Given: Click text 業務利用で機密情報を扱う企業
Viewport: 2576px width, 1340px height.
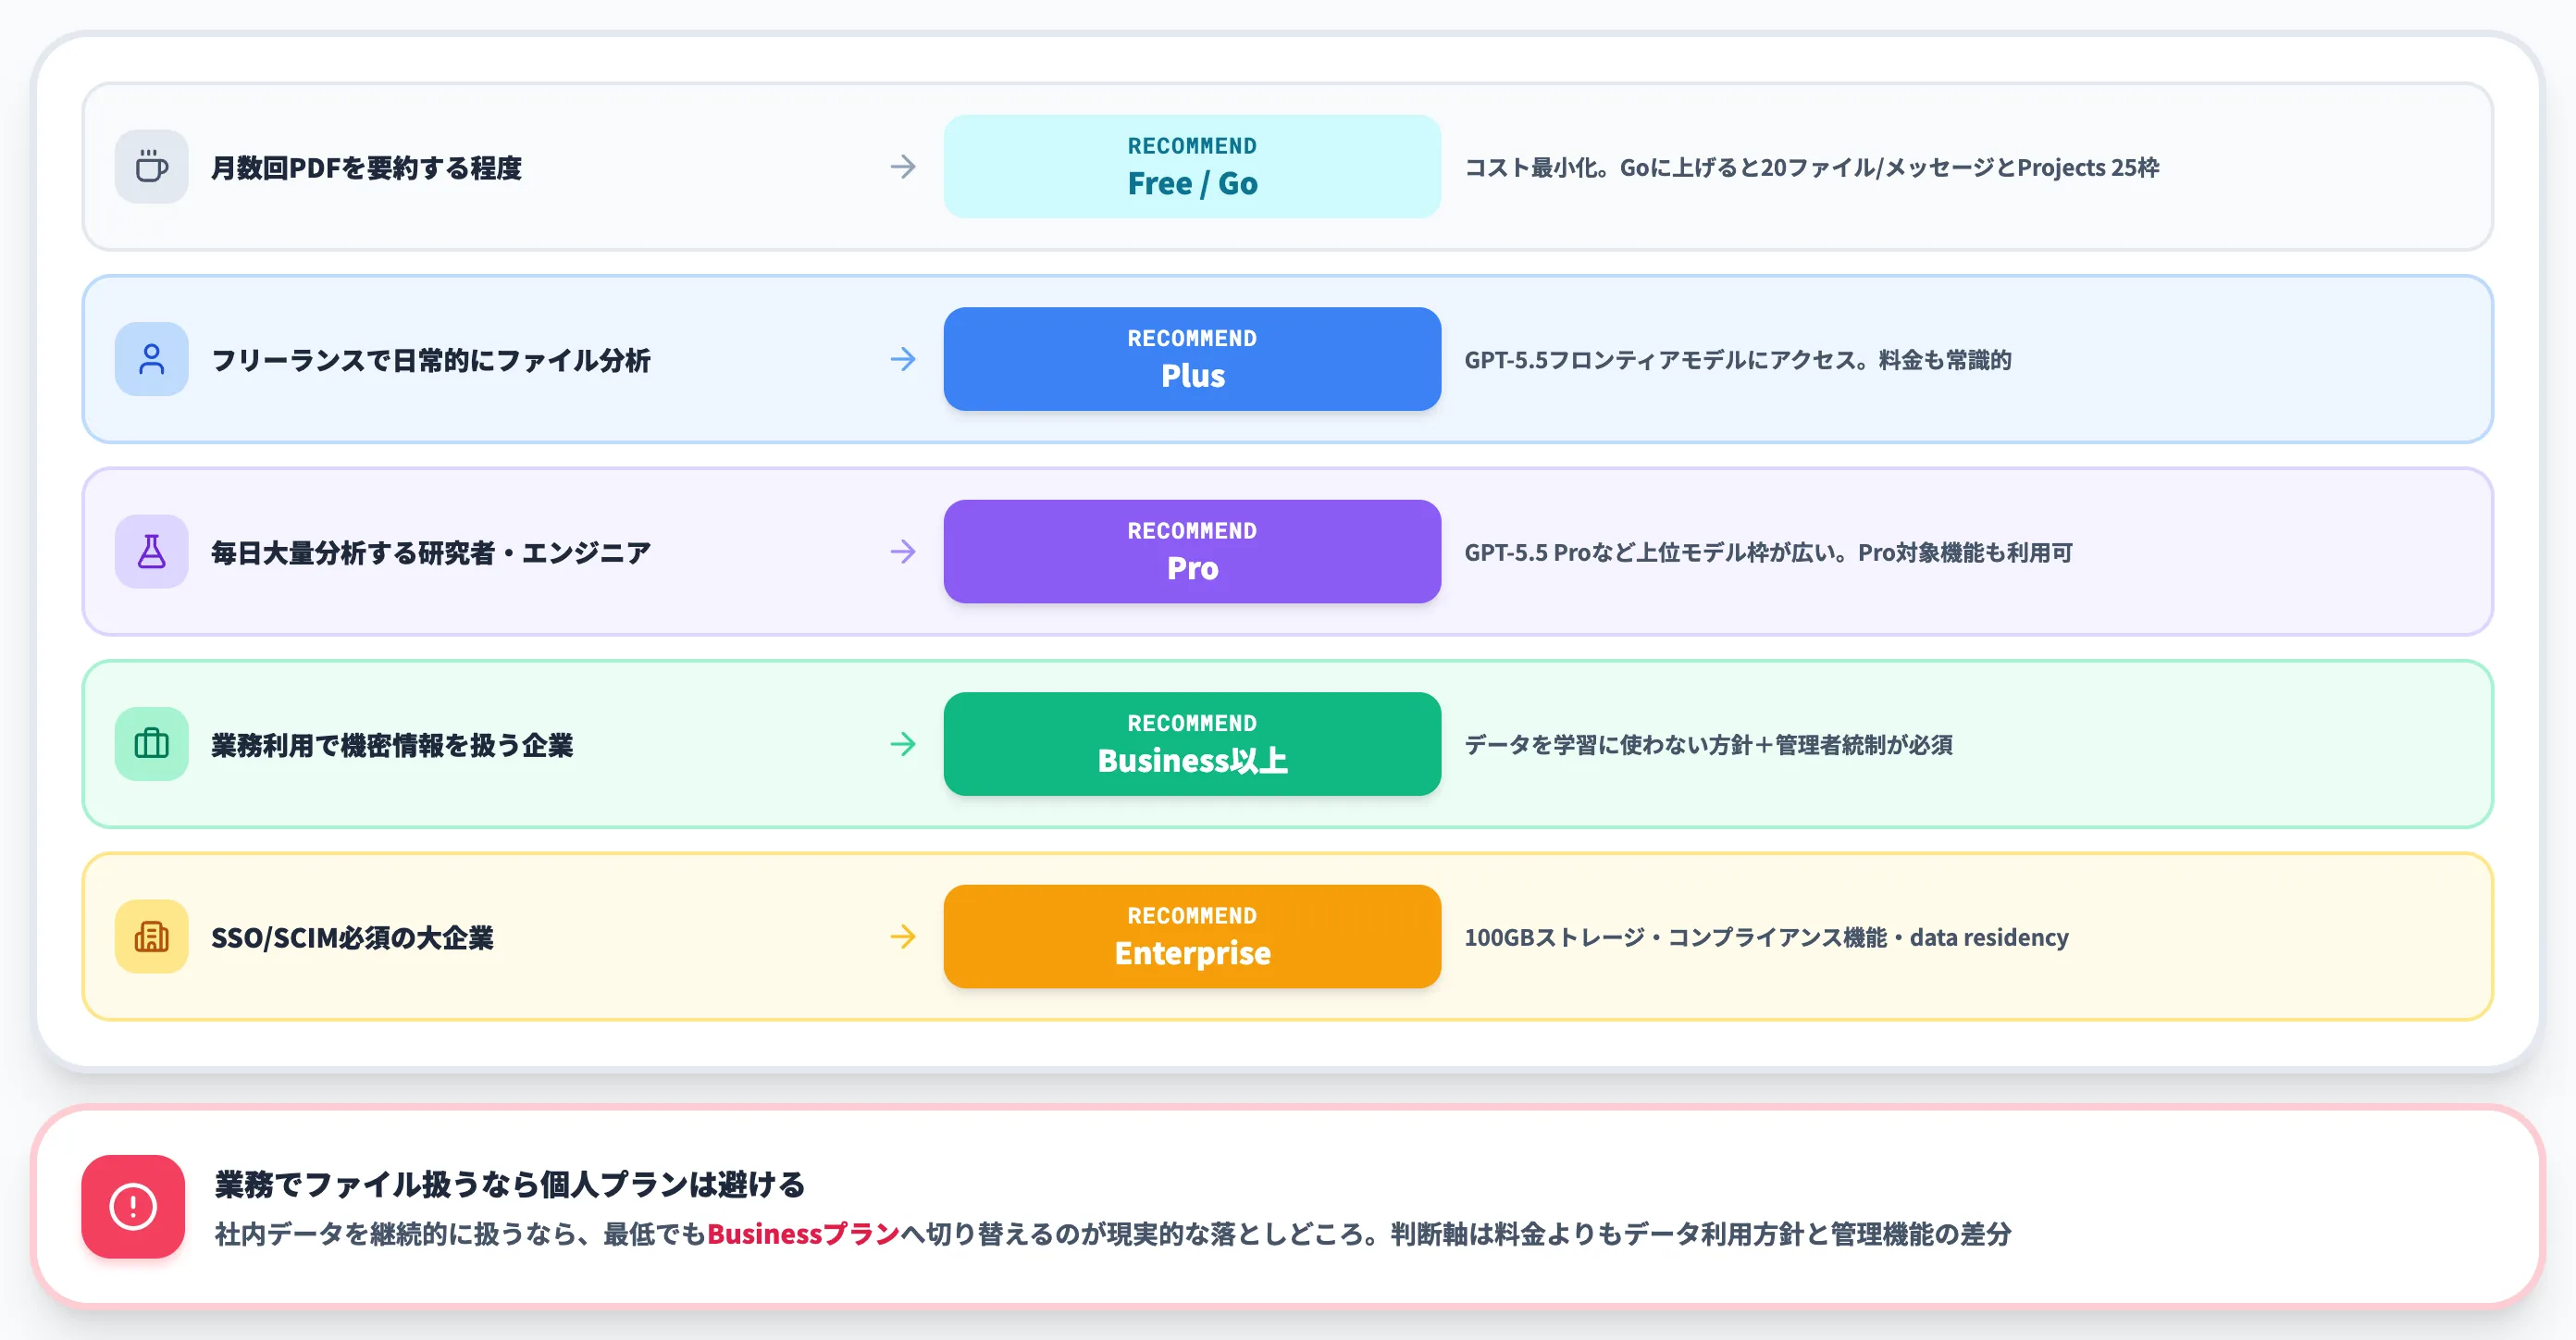Looking at the screenshot, I should point(392,745).
